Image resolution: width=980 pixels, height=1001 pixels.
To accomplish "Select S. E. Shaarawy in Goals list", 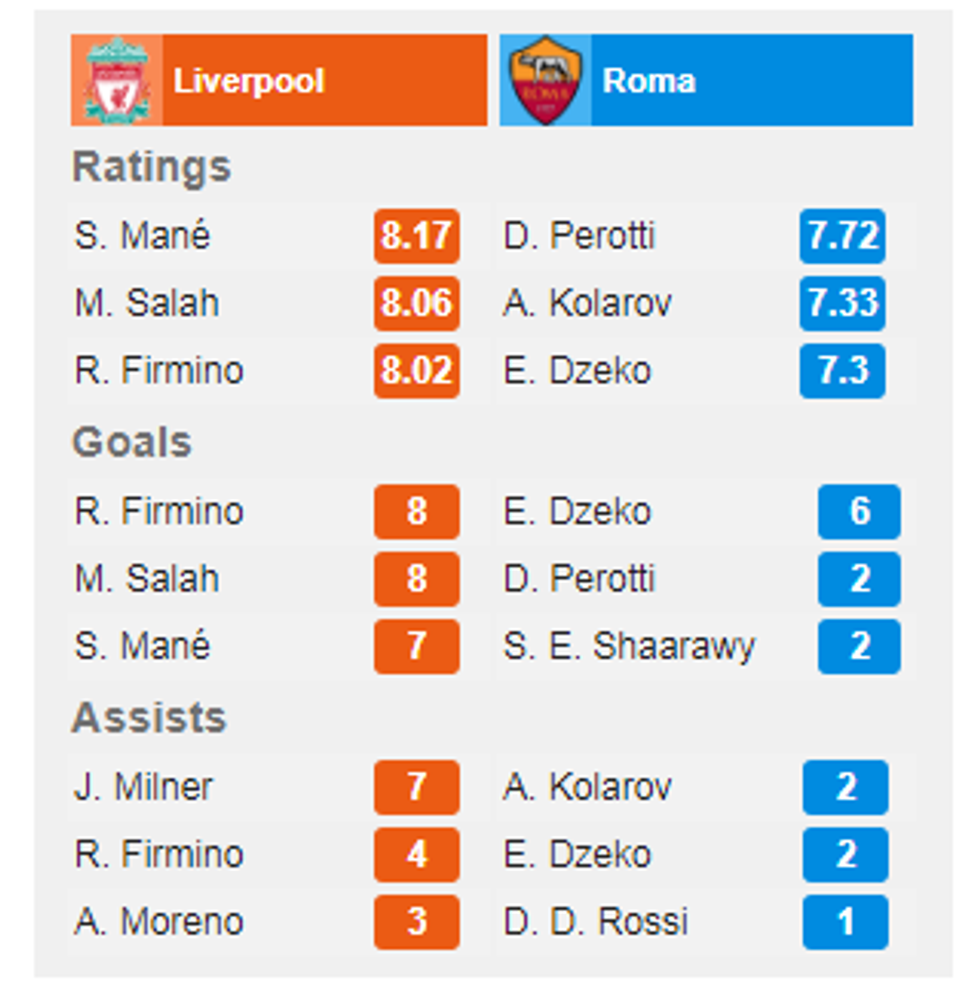I will point(629,646).
